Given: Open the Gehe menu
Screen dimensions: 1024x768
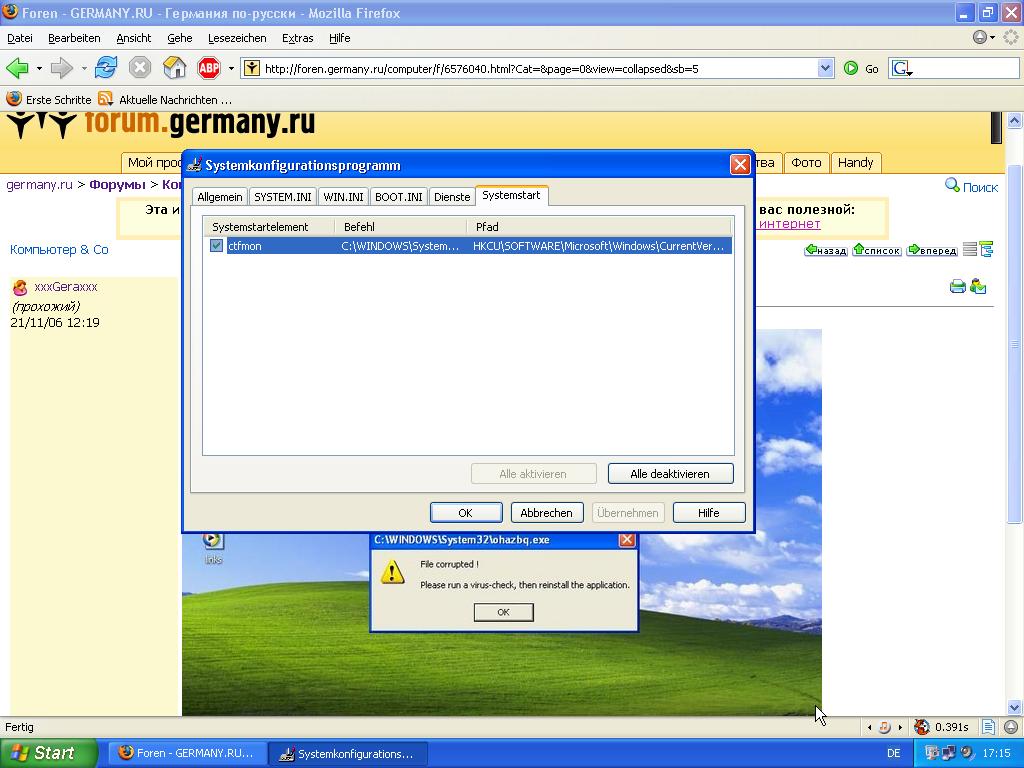Looking at the screenshot, I should coord(180,38).
